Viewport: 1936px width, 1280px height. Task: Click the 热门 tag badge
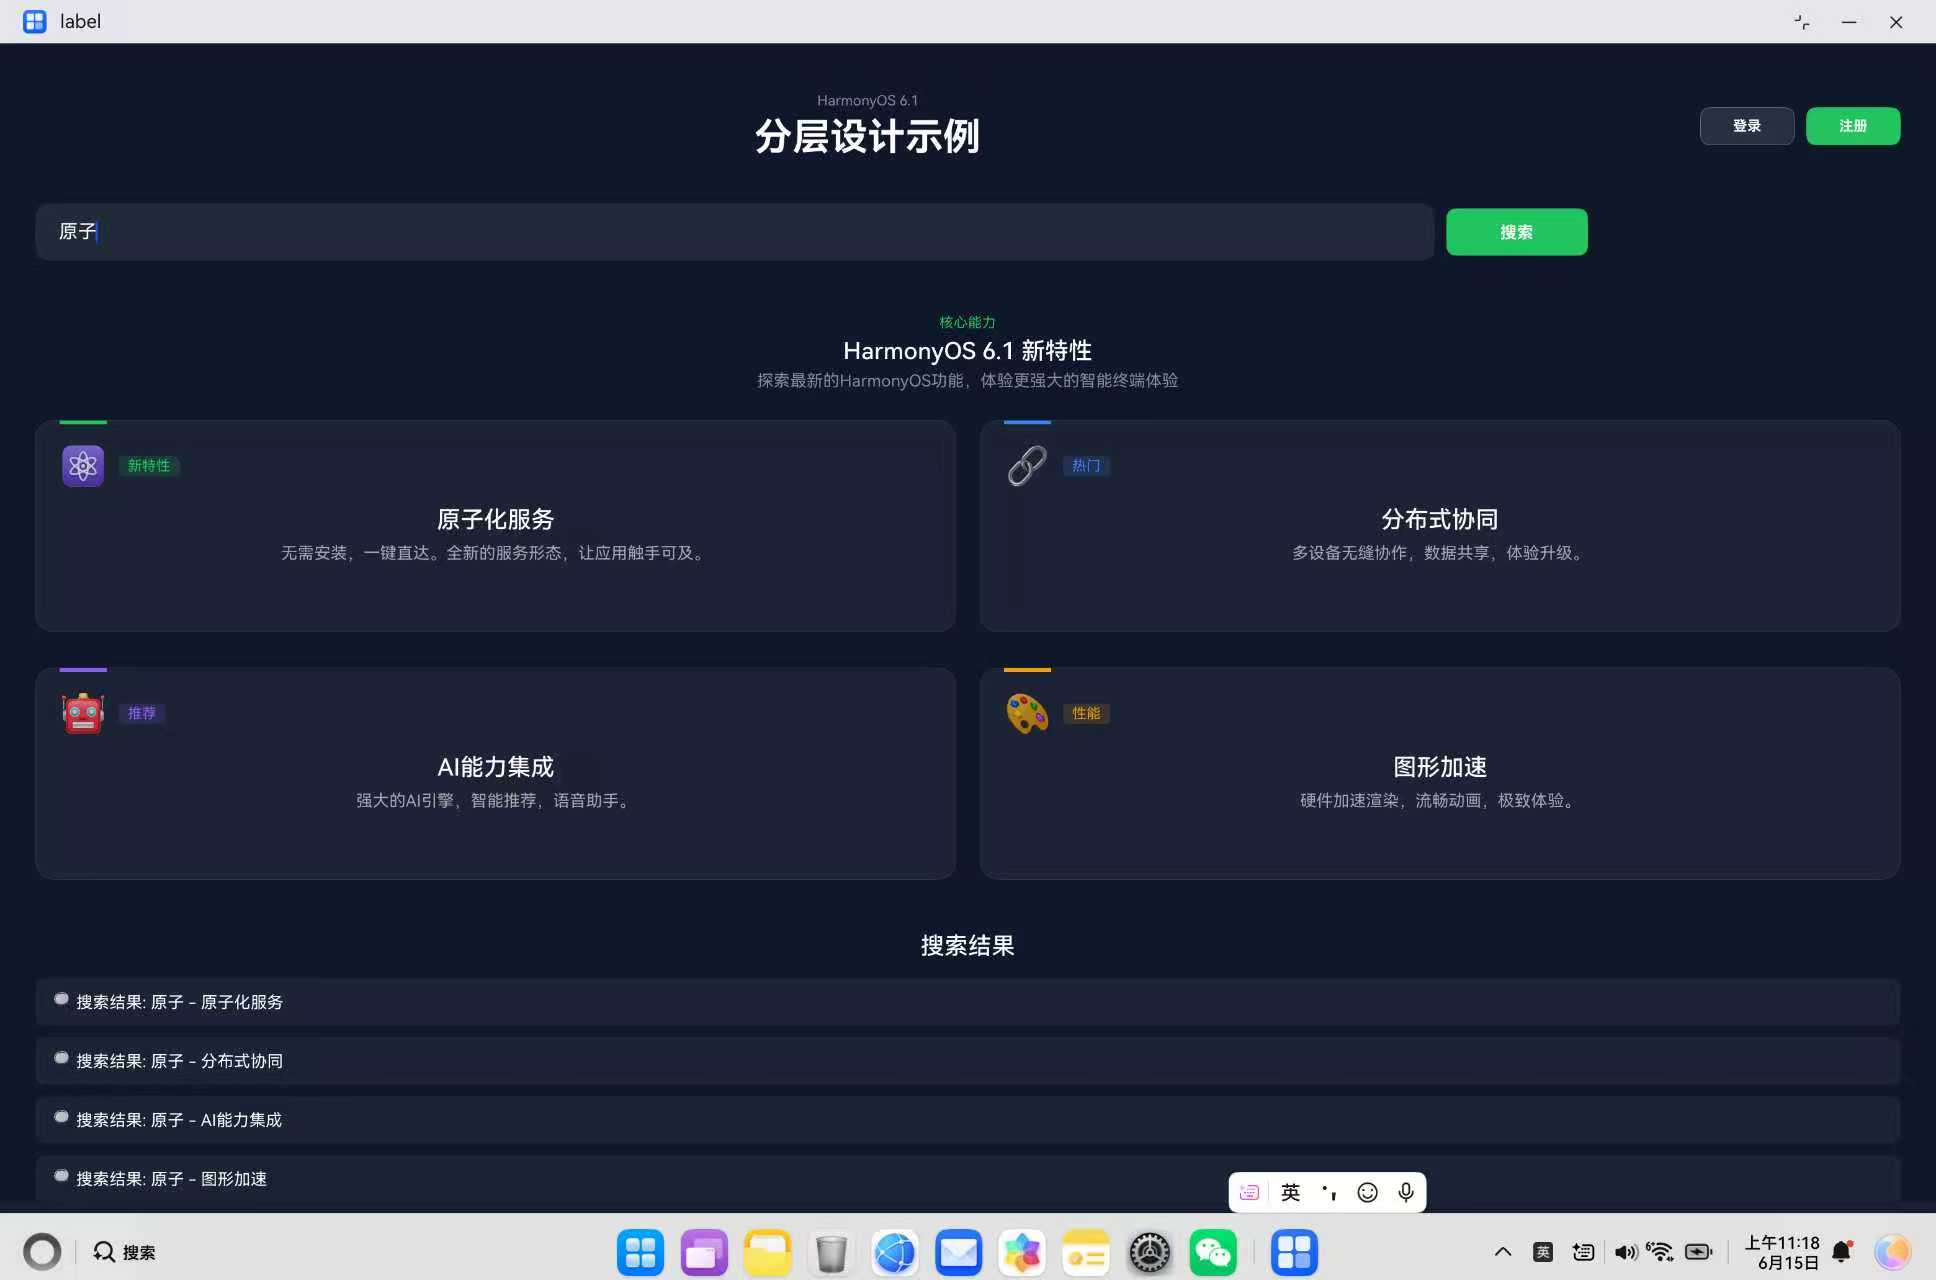(x=1086, y=466)
